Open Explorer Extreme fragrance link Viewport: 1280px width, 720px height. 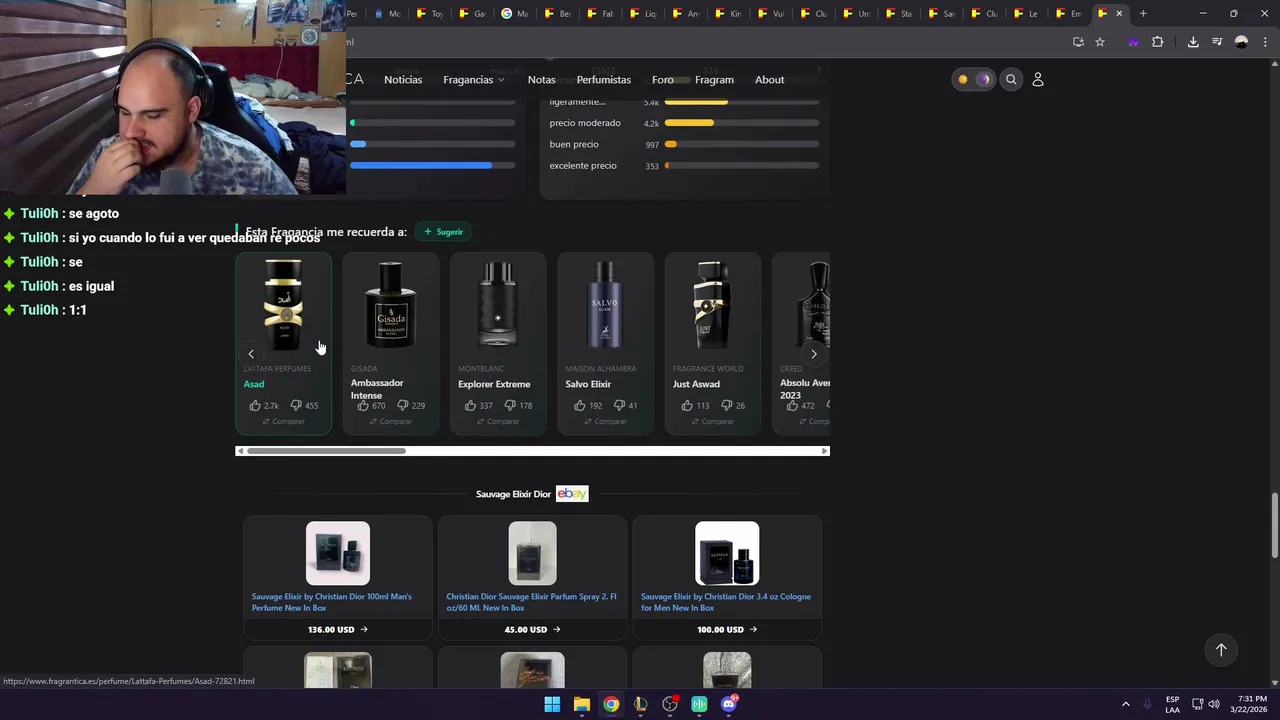(494, 384)
